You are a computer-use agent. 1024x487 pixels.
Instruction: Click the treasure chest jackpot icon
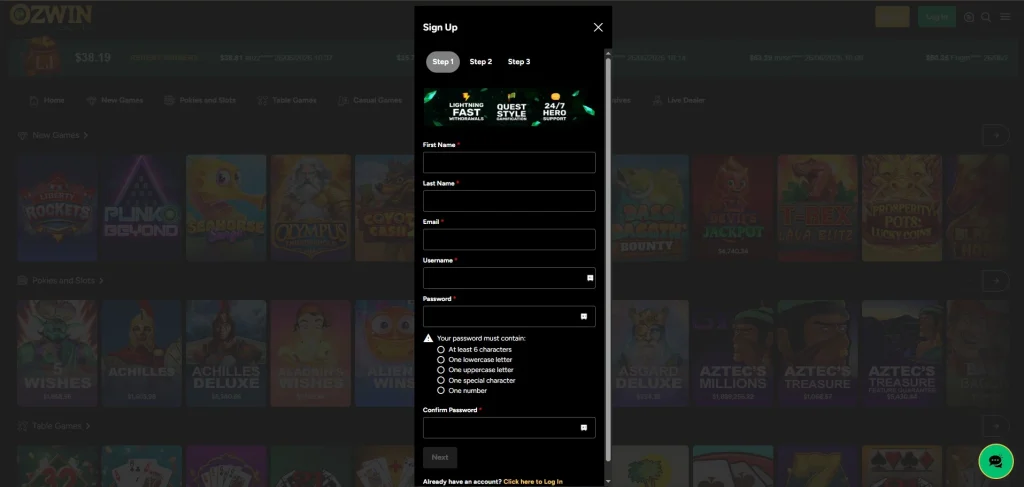[42, 57]
